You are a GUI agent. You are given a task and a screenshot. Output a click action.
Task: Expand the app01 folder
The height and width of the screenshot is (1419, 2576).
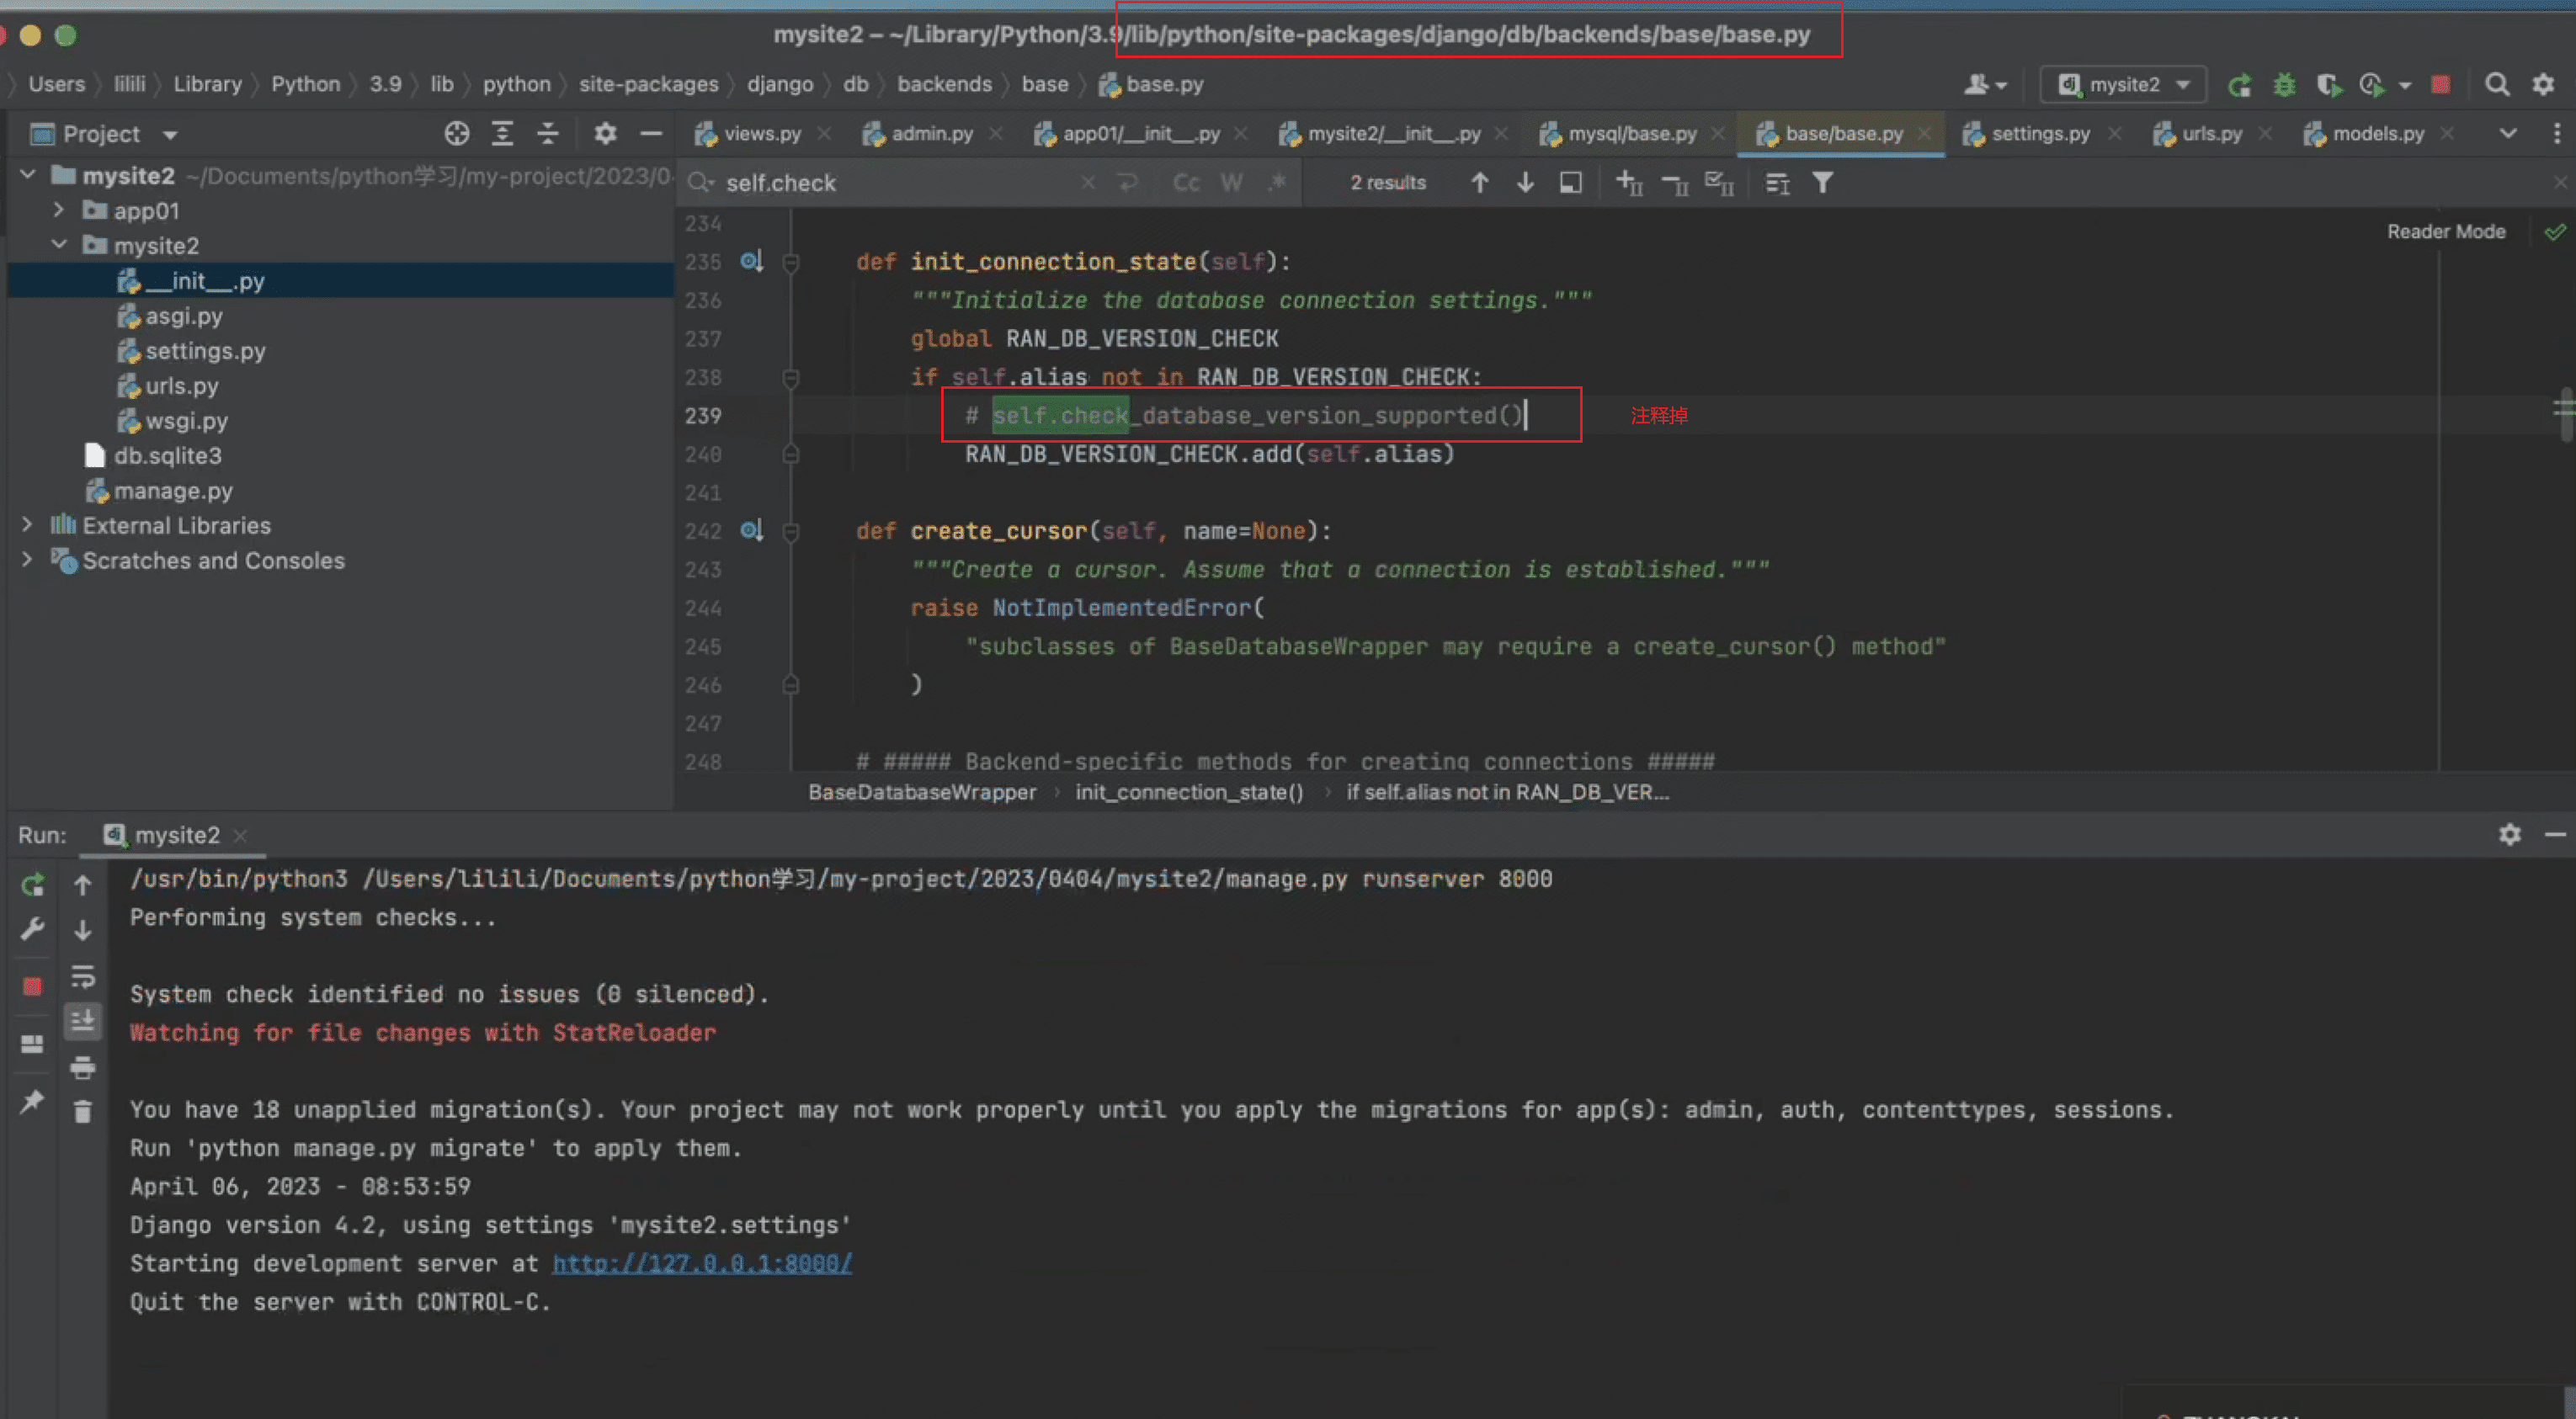click(x=59, y=210)
